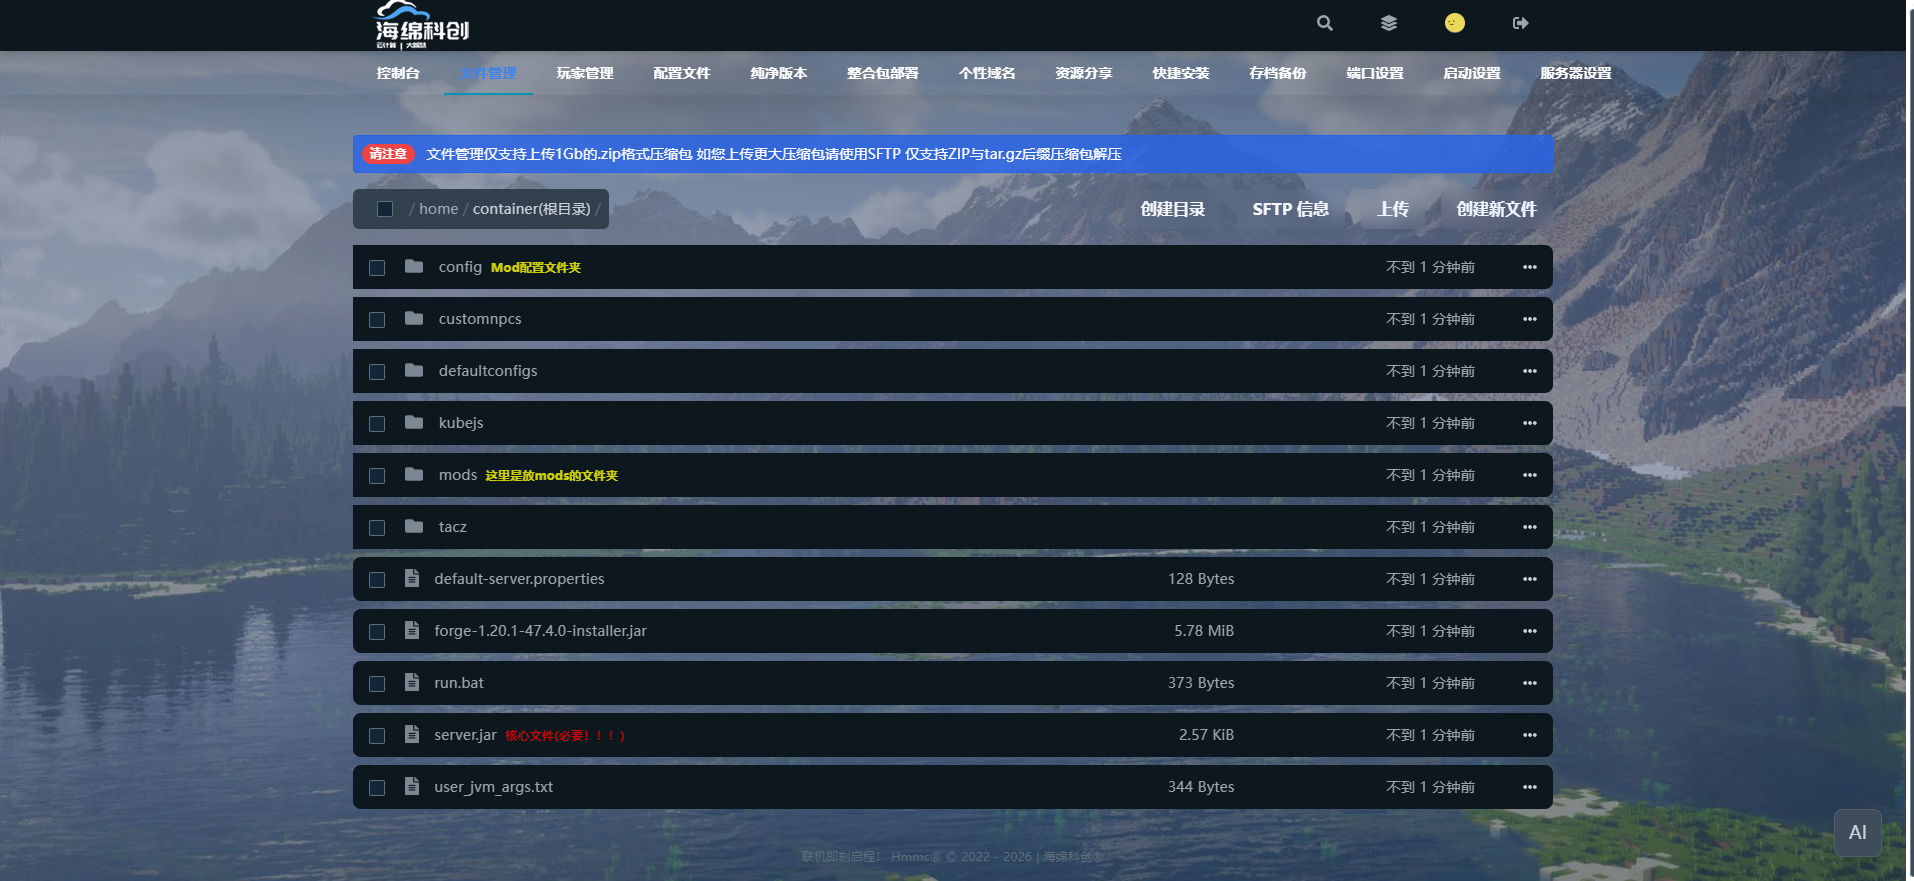Open actions menu for user_jvm_args.txt
Viewport: 1914px width, 881px height.
pos(1529,787)
